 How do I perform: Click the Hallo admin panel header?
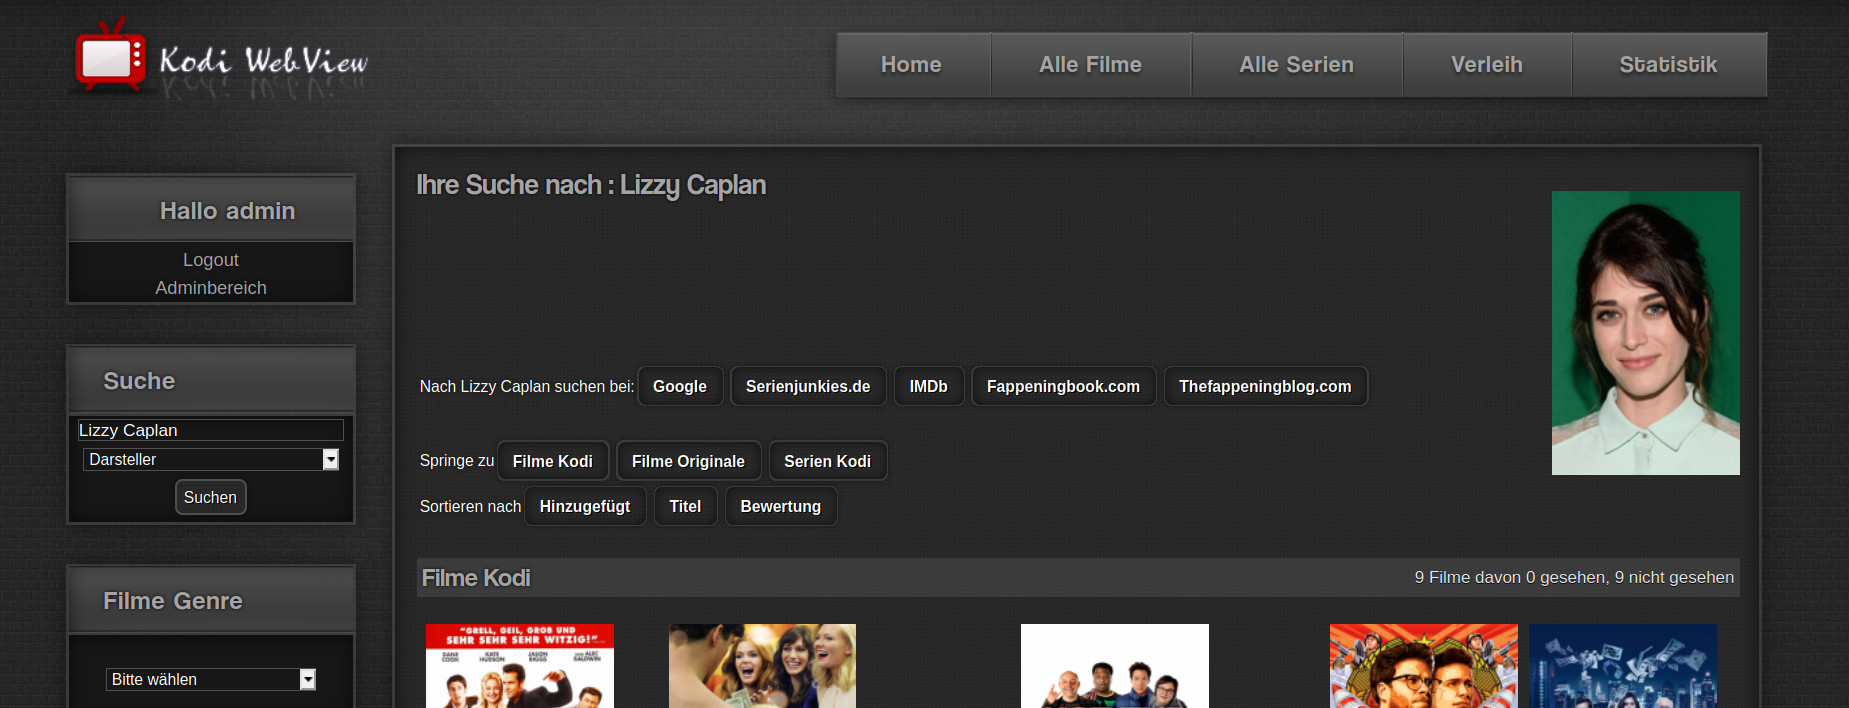[211, 210]
